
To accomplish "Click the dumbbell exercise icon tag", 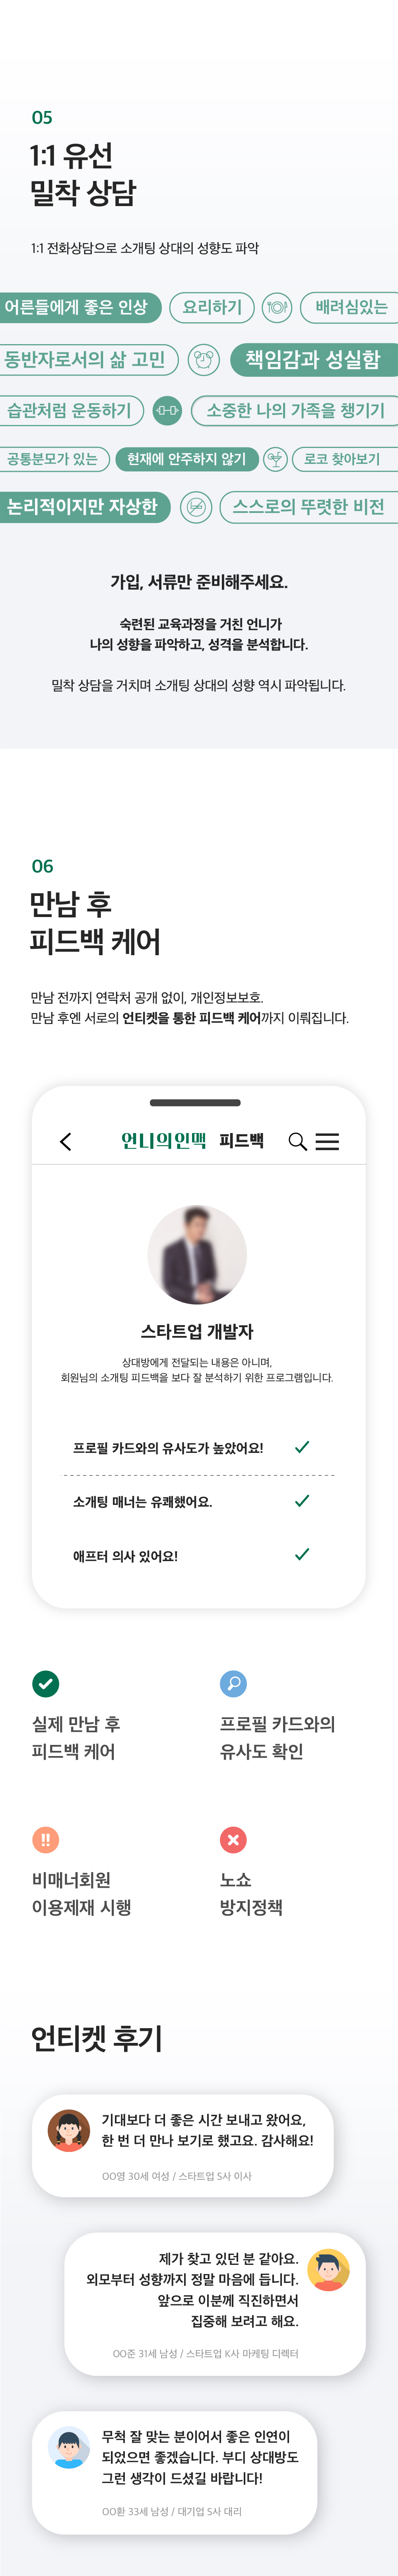I will (x=167, y=410).
